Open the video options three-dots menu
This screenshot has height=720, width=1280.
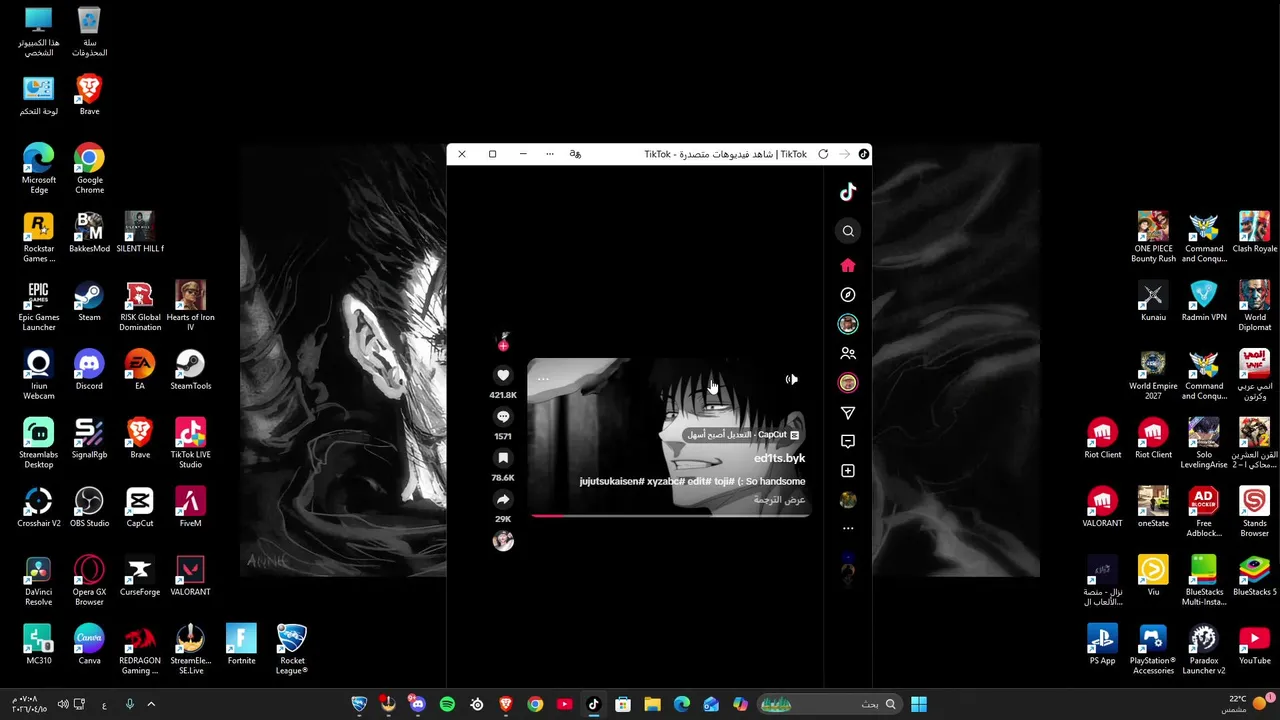pos(543,379)
